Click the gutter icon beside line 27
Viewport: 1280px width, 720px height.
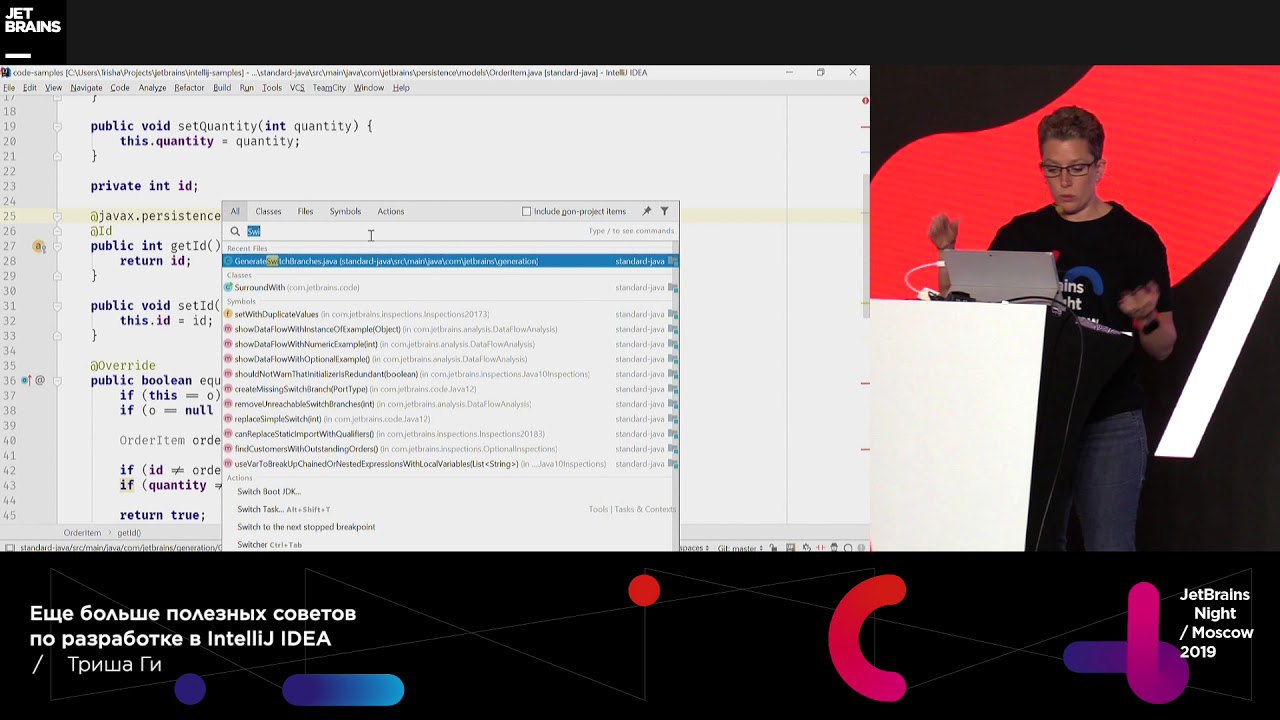tap(40, 246)
